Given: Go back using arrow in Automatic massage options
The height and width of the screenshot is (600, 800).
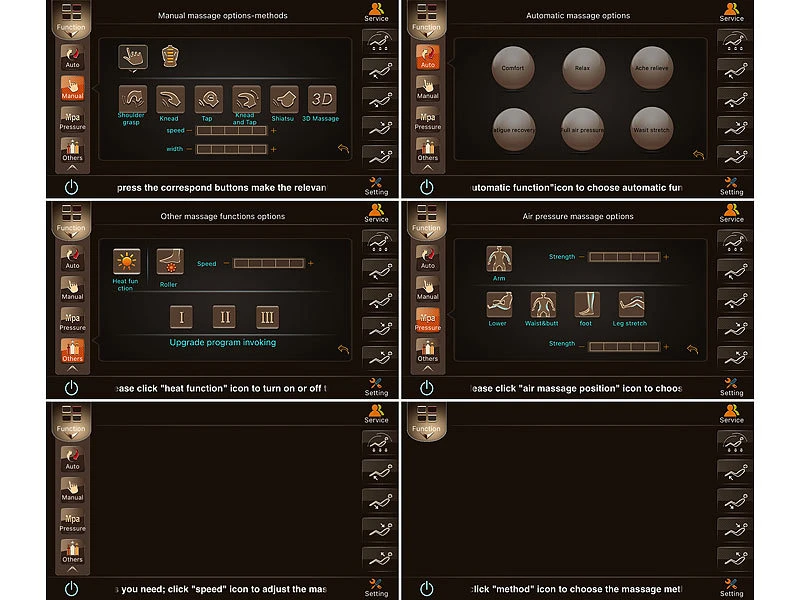Looking at the screenshot, I should pyautogui.click(x=698, y=154).
